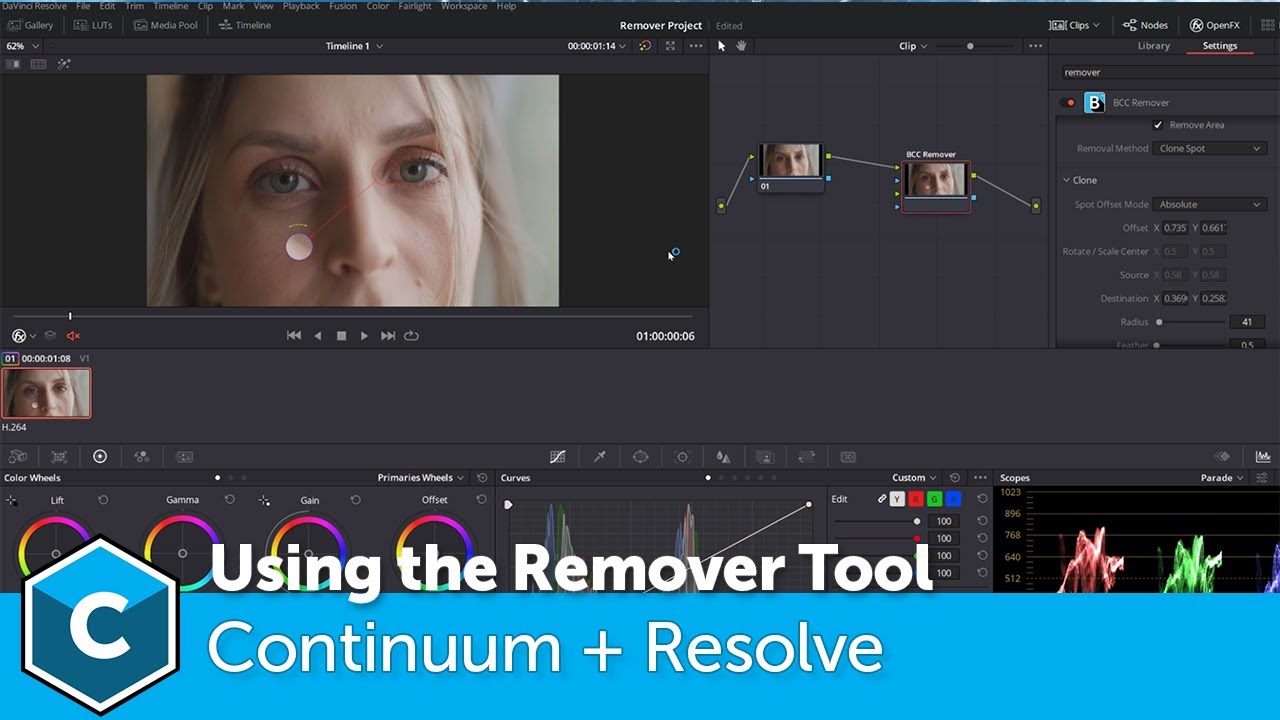Open the Color Wheels palette icon
1280x720 pixels.
pyautogui.click(x=100, y=456)
